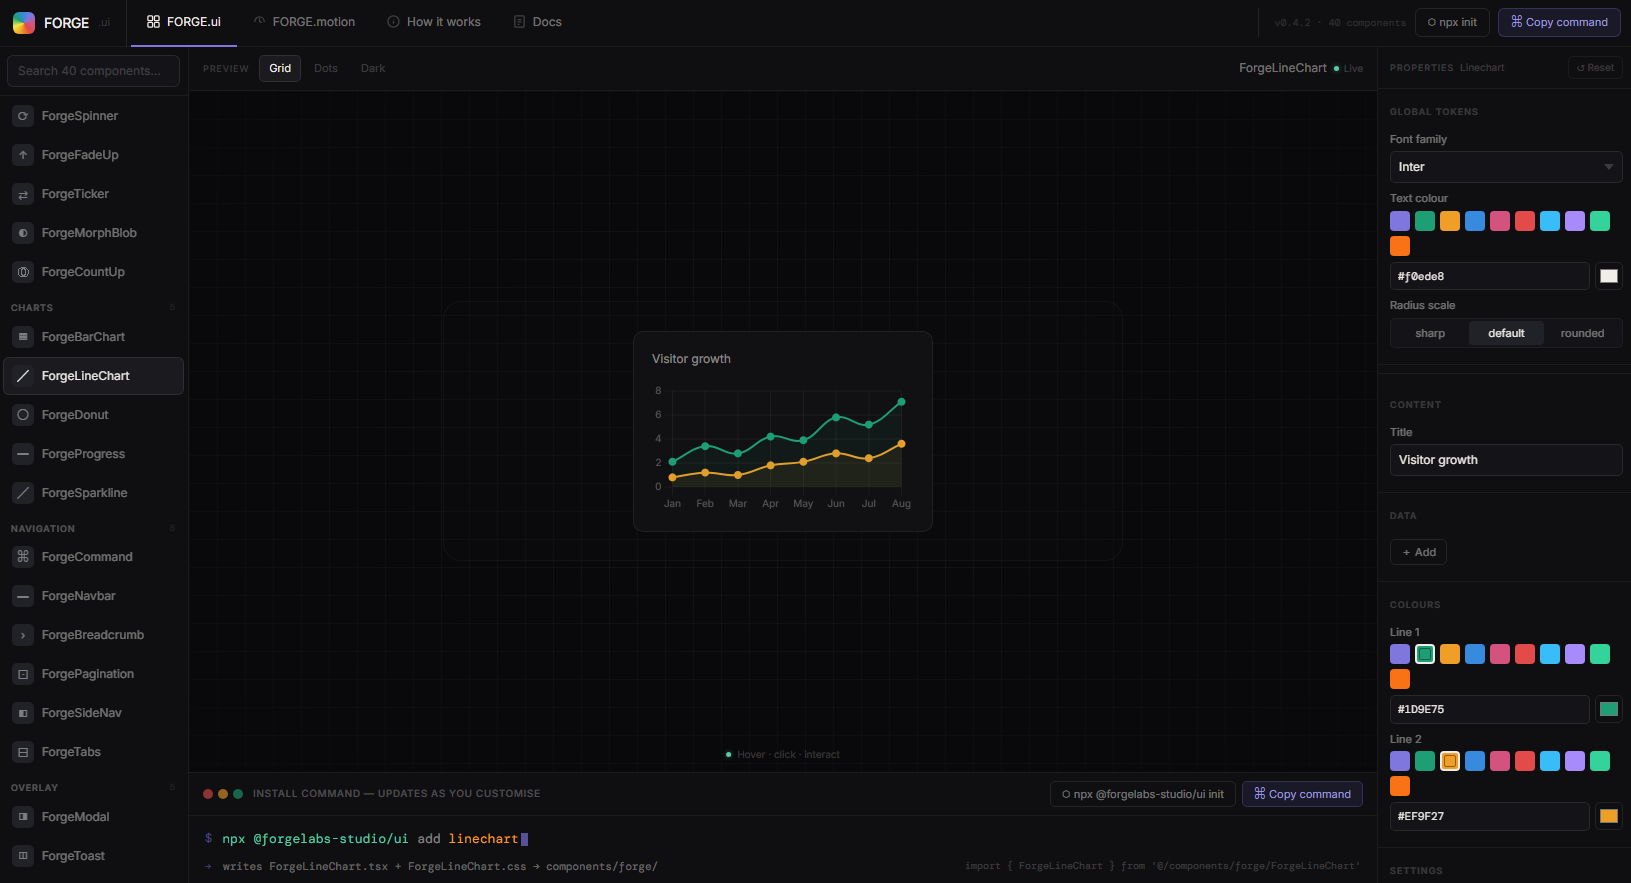
Task: Click the ForgeBreadcrumb chevron icon
Action: coord(23,635)
